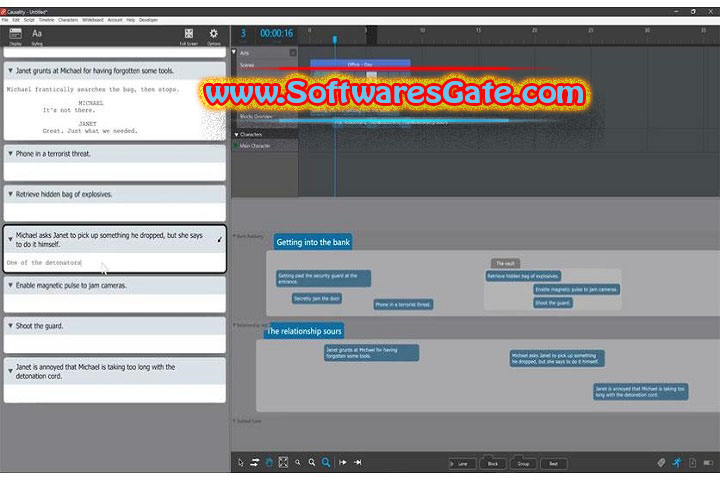Open the Characters menu
Viewport: 720px width, 480px height.
click(x=68, y=20)
